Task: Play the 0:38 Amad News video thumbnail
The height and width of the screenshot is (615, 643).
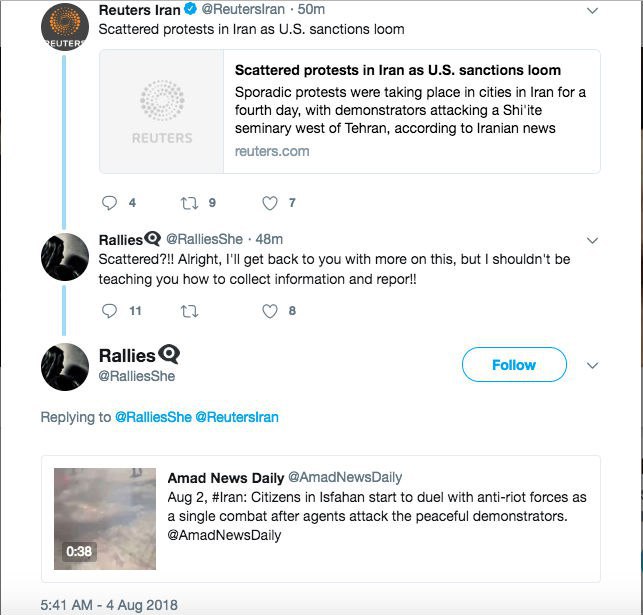Action: pyautogui.click(x=105, y=518)
